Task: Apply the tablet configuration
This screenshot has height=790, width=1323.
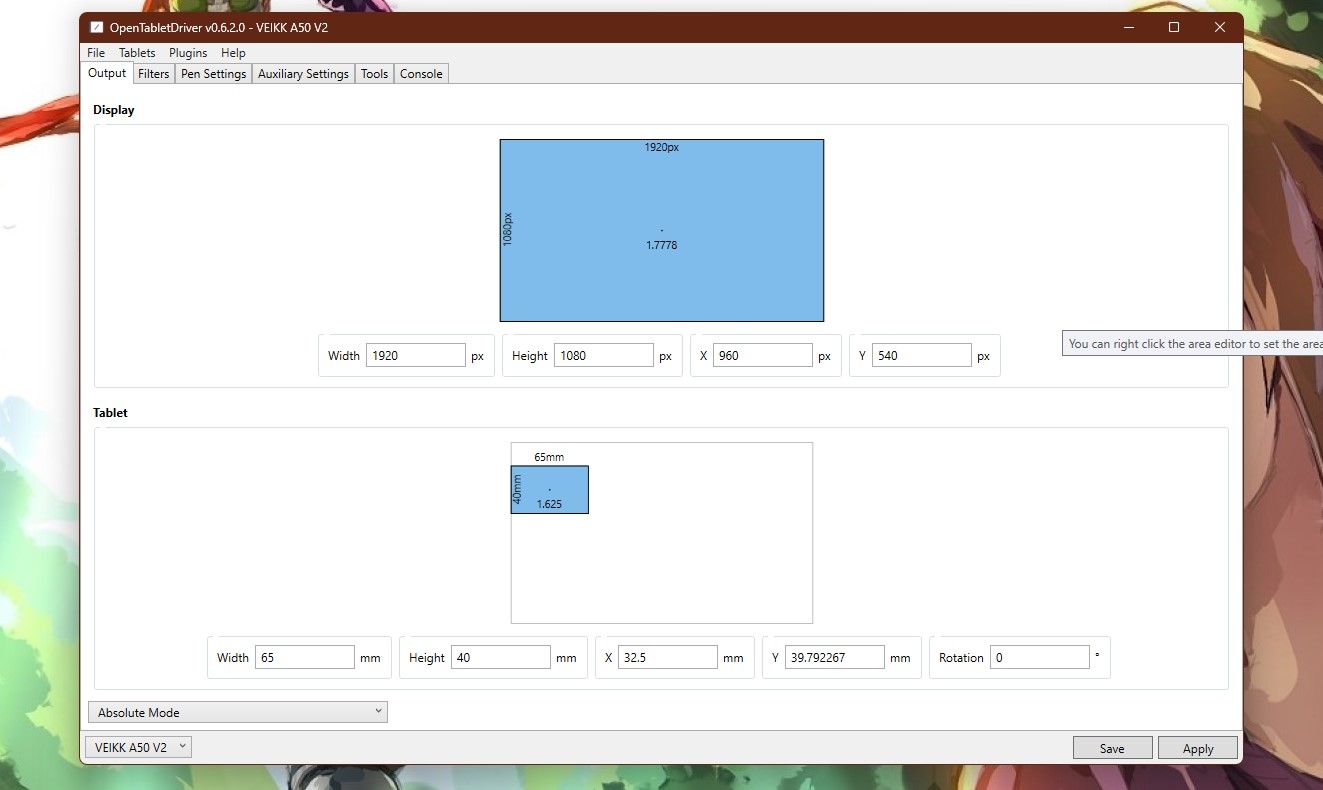Action: [x=1197, y=747]
